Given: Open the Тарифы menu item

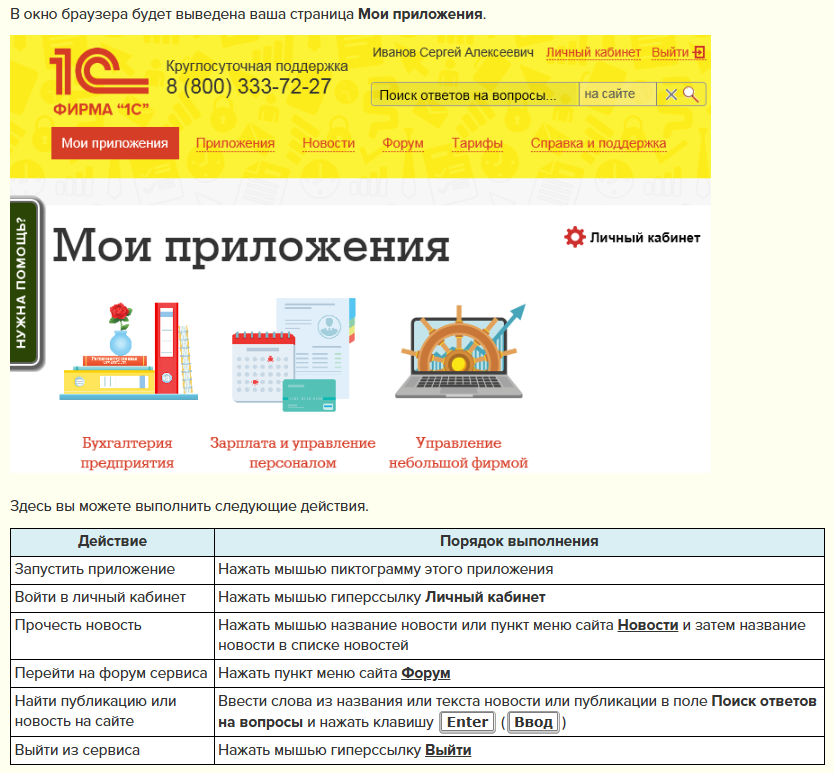Looking at the screenshot, I should tap(477, 143).
